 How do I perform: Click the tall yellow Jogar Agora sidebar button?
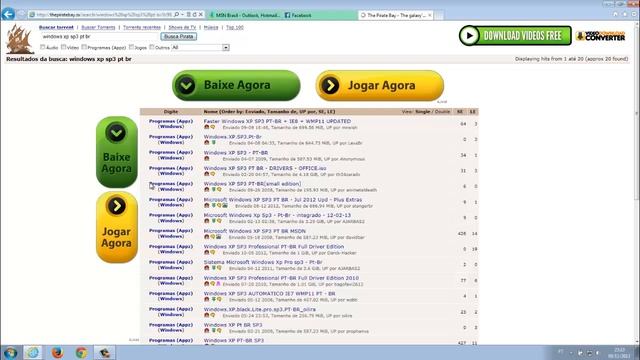point(117,227)
